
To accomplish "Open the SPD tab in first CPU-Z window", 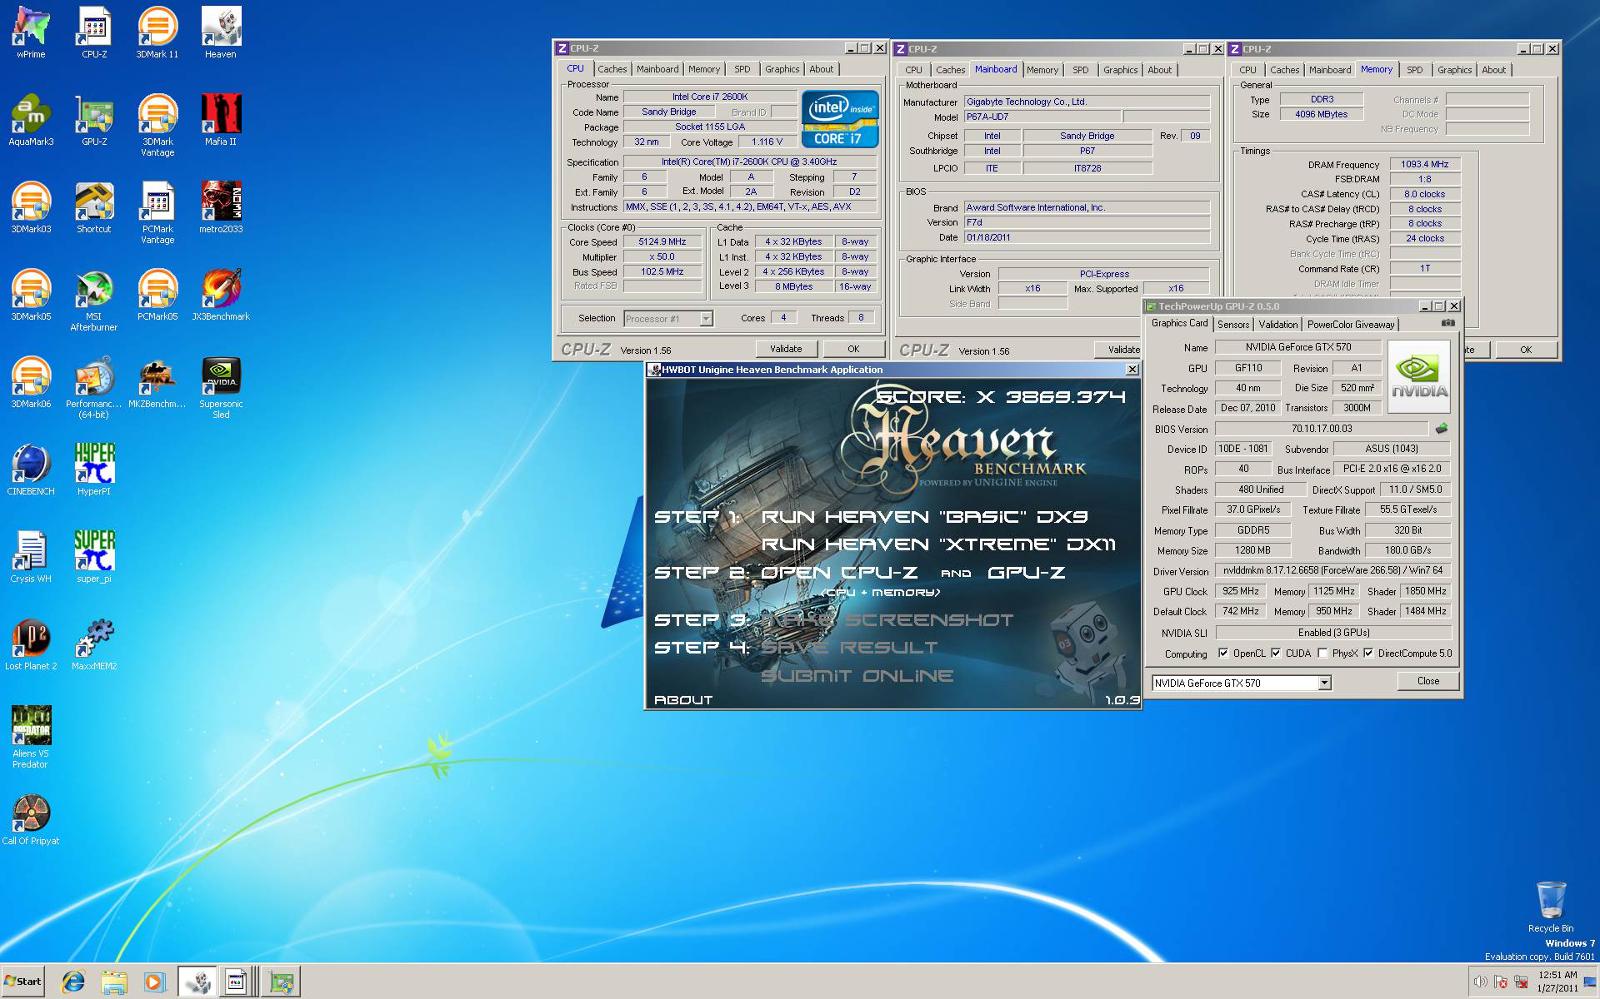I will [742, 69].
